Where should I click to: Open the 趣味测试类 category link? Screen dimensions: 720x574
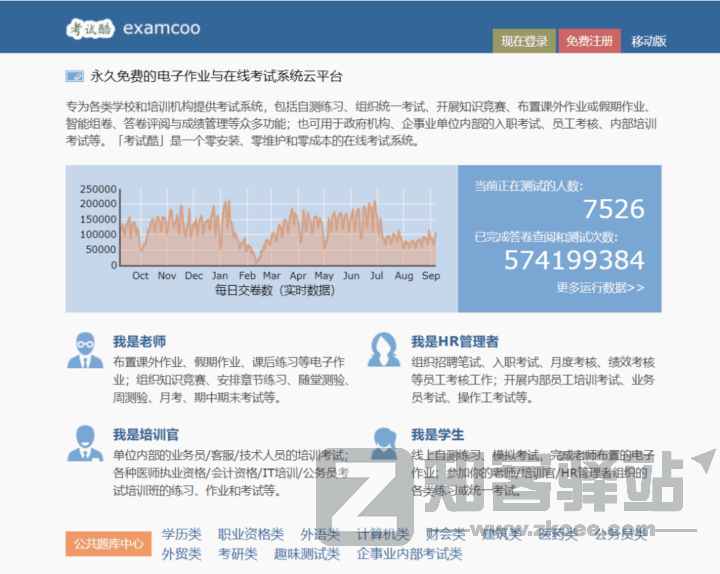pos(307,554)
